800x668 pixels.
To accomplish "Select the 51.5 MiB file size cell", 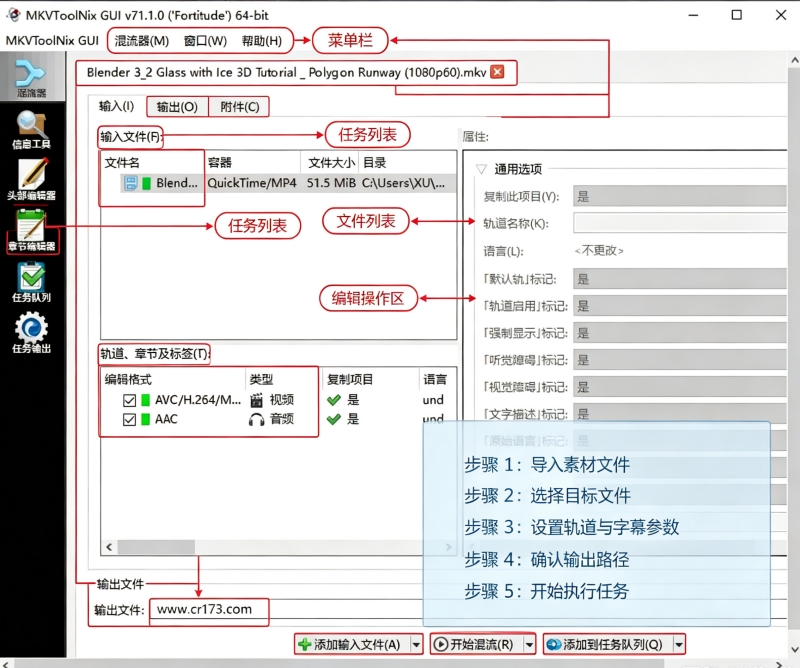I will tap(331, 183).
